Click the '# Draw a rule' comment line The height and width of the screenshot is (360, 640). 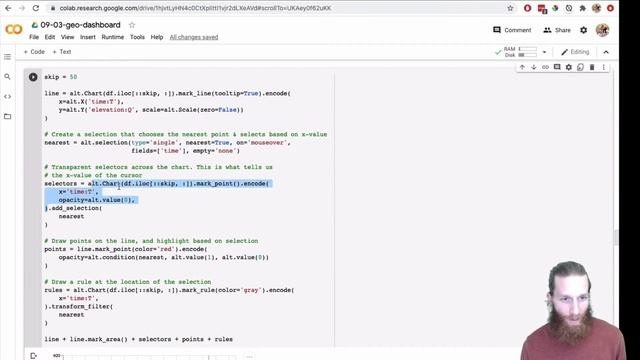[x=128, y=282]
